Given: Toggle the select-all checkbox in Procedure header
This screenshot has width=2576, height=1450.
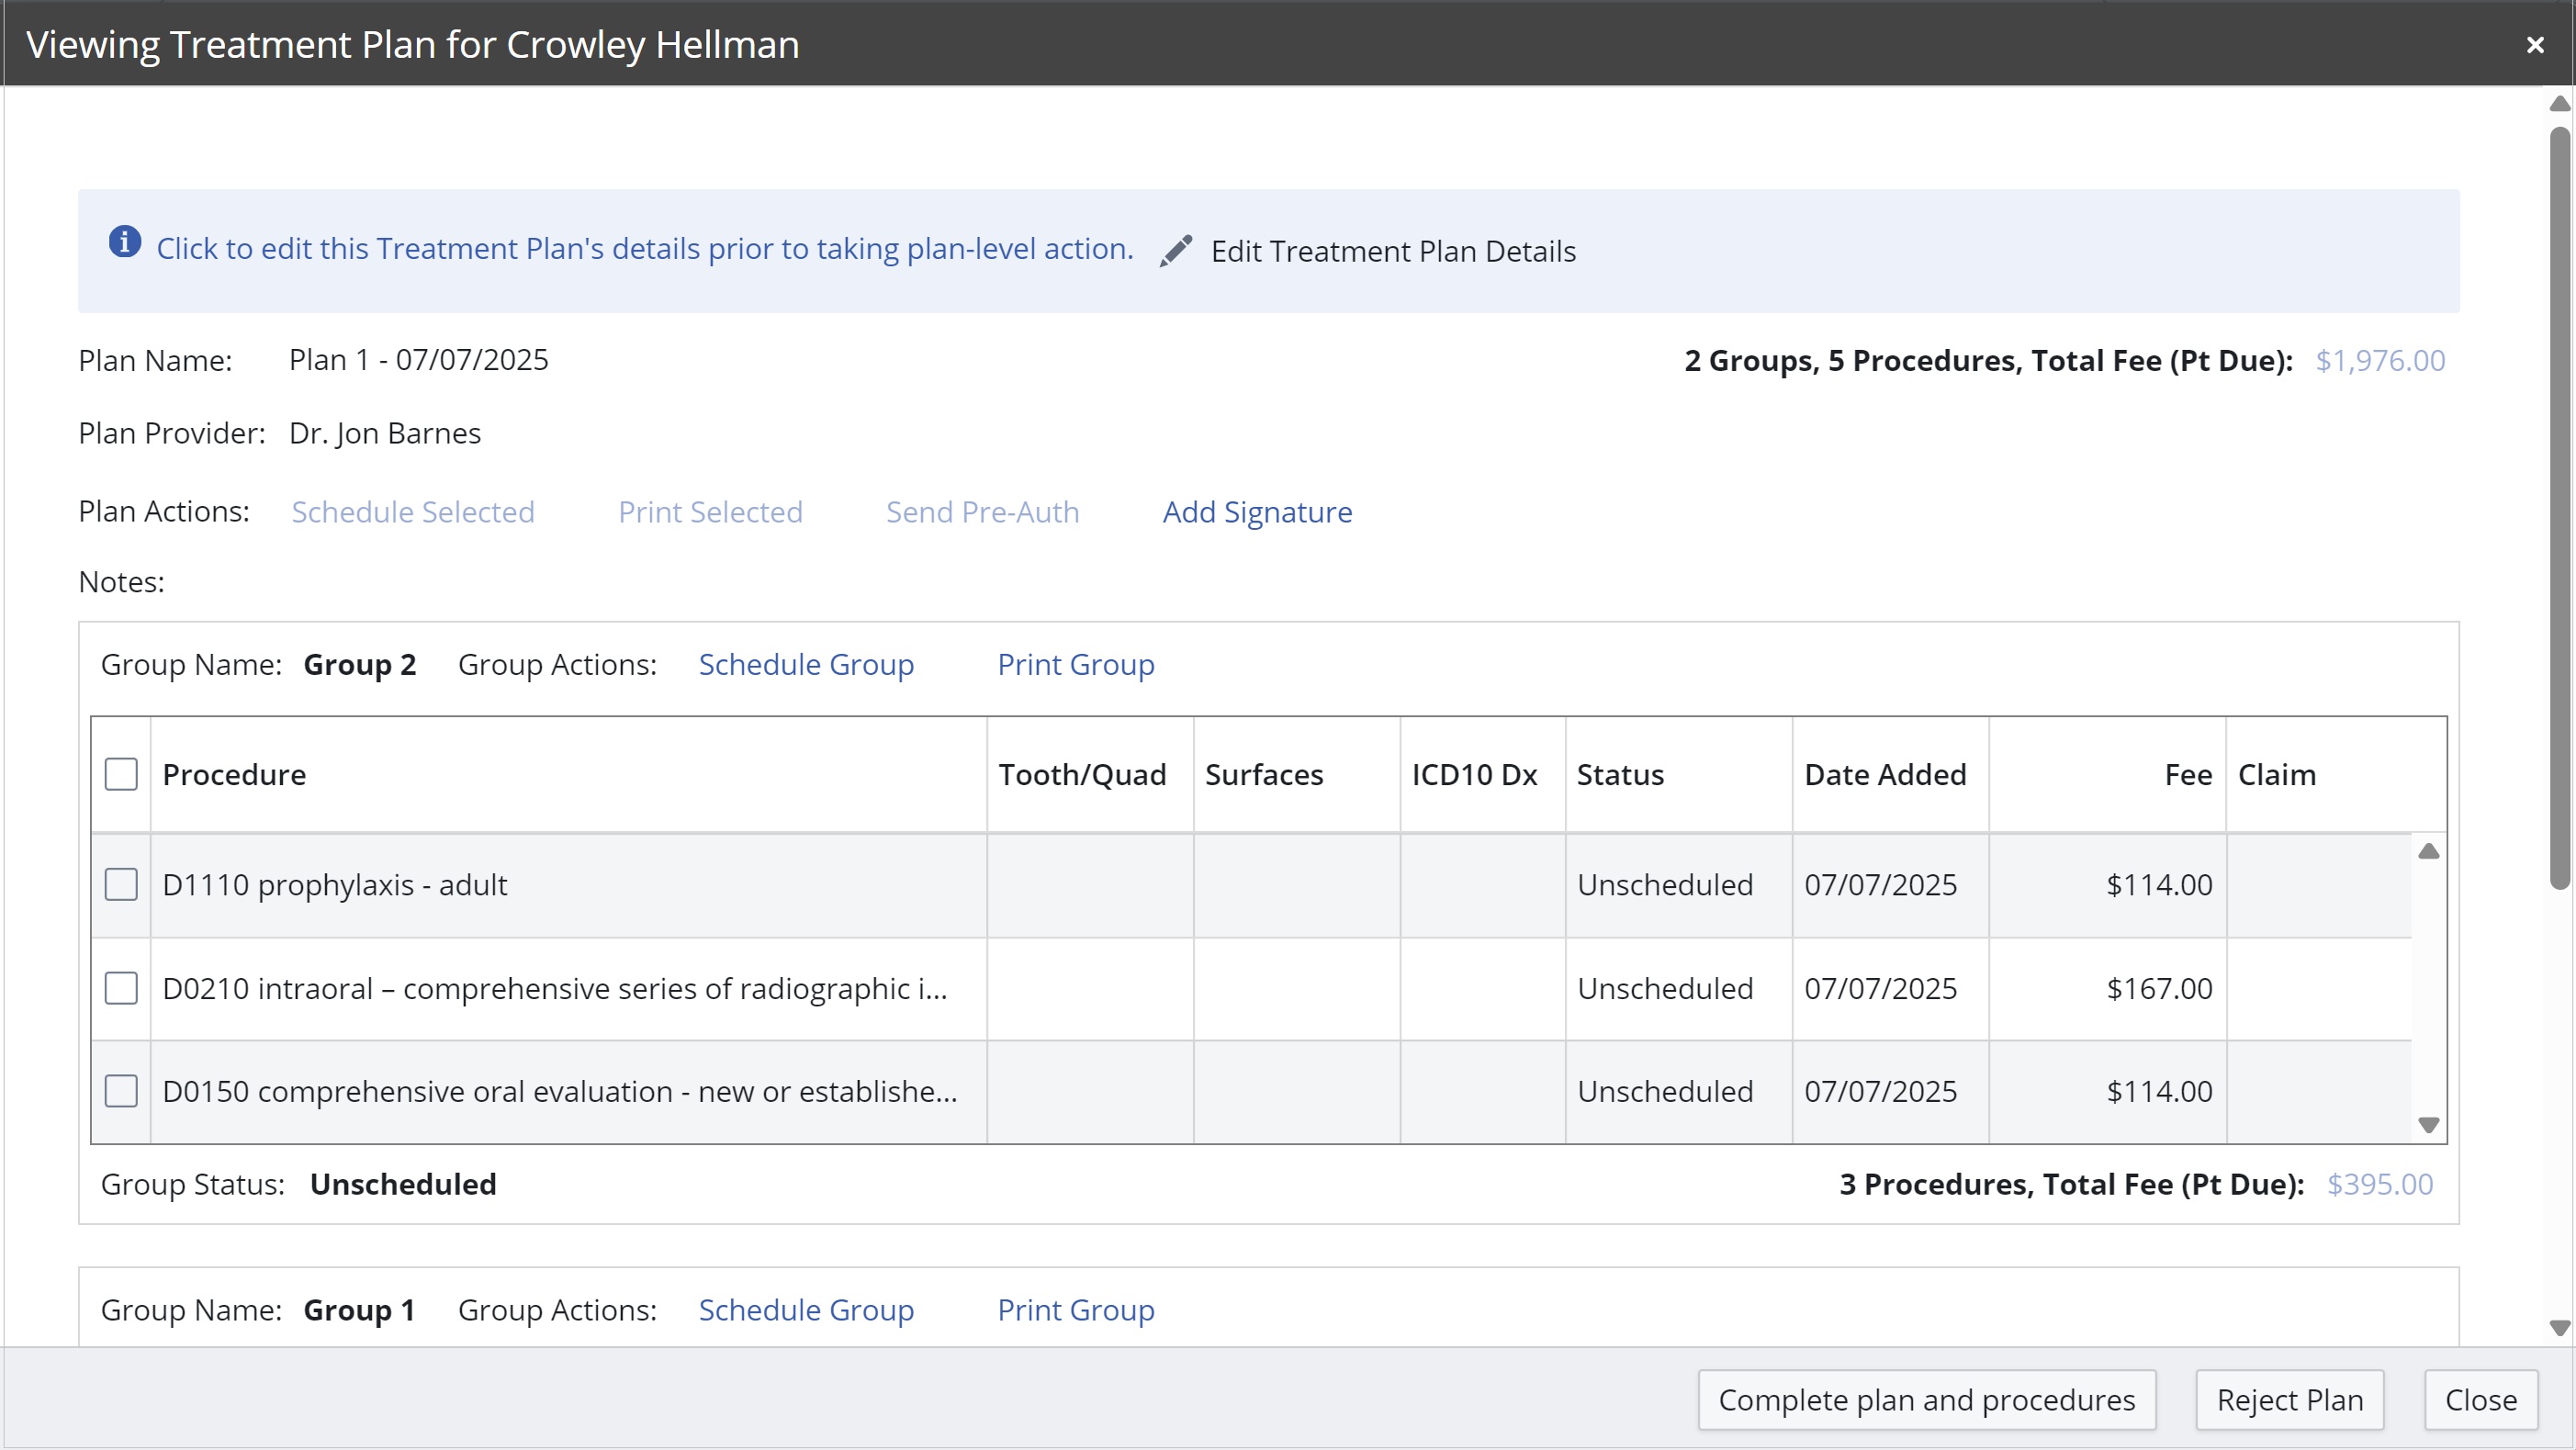Looking at the screenshot, I should click(121, 774).
